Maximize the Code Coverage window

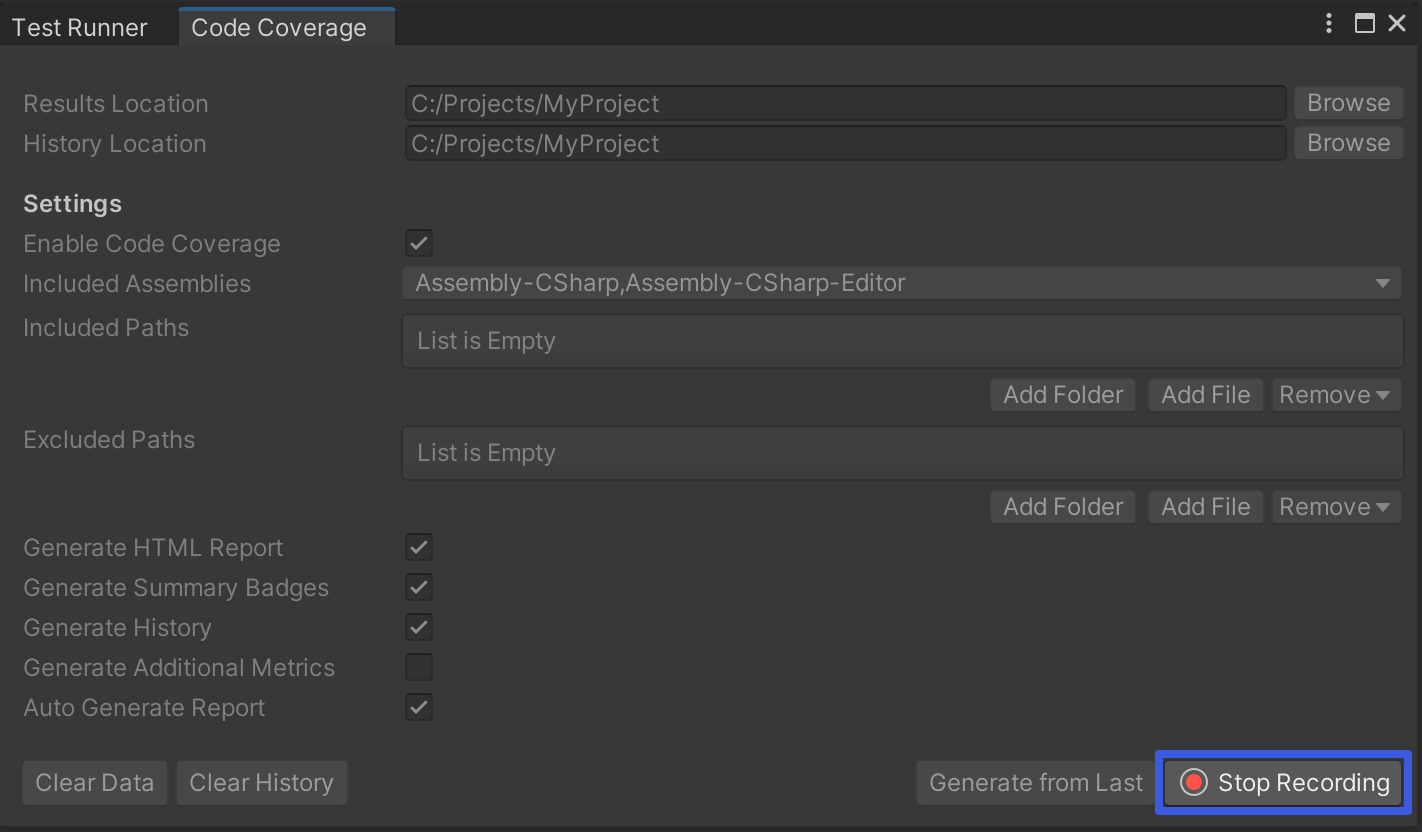(1364, 24)
